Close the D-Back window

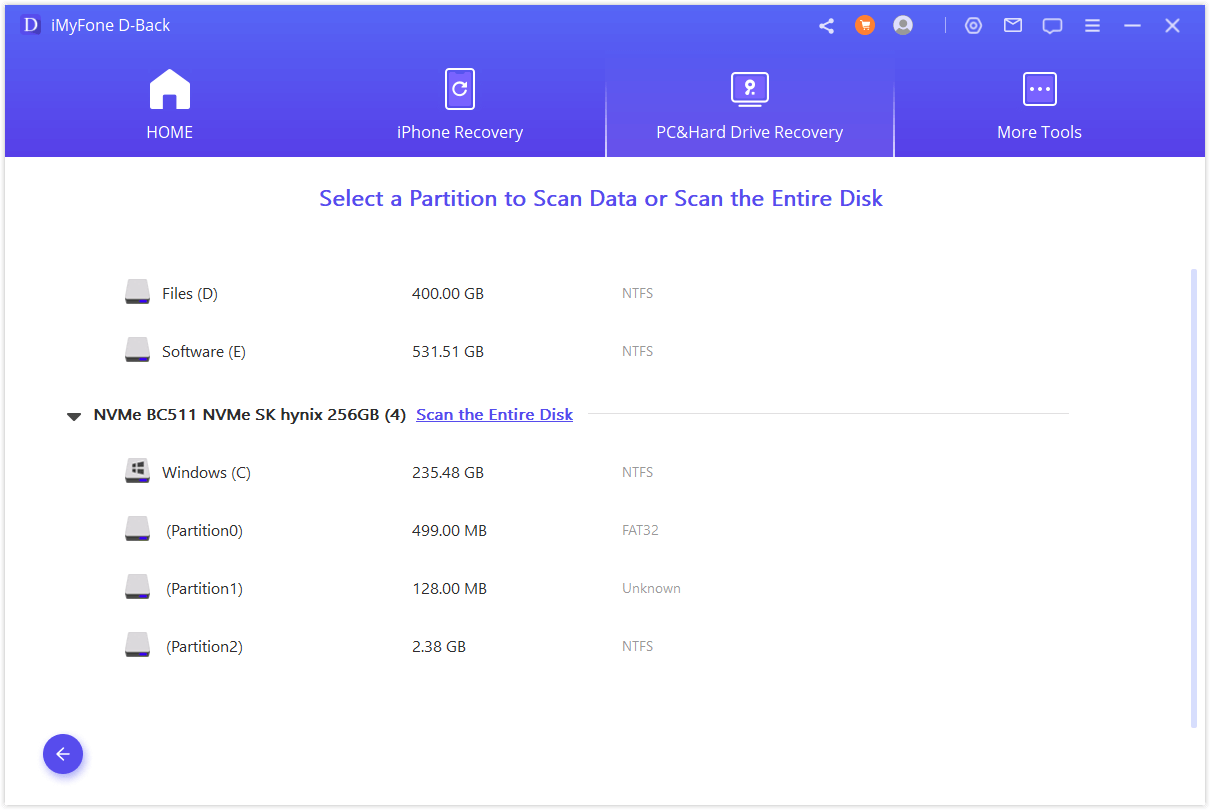pyautogui.click(x=1172, y=26)
